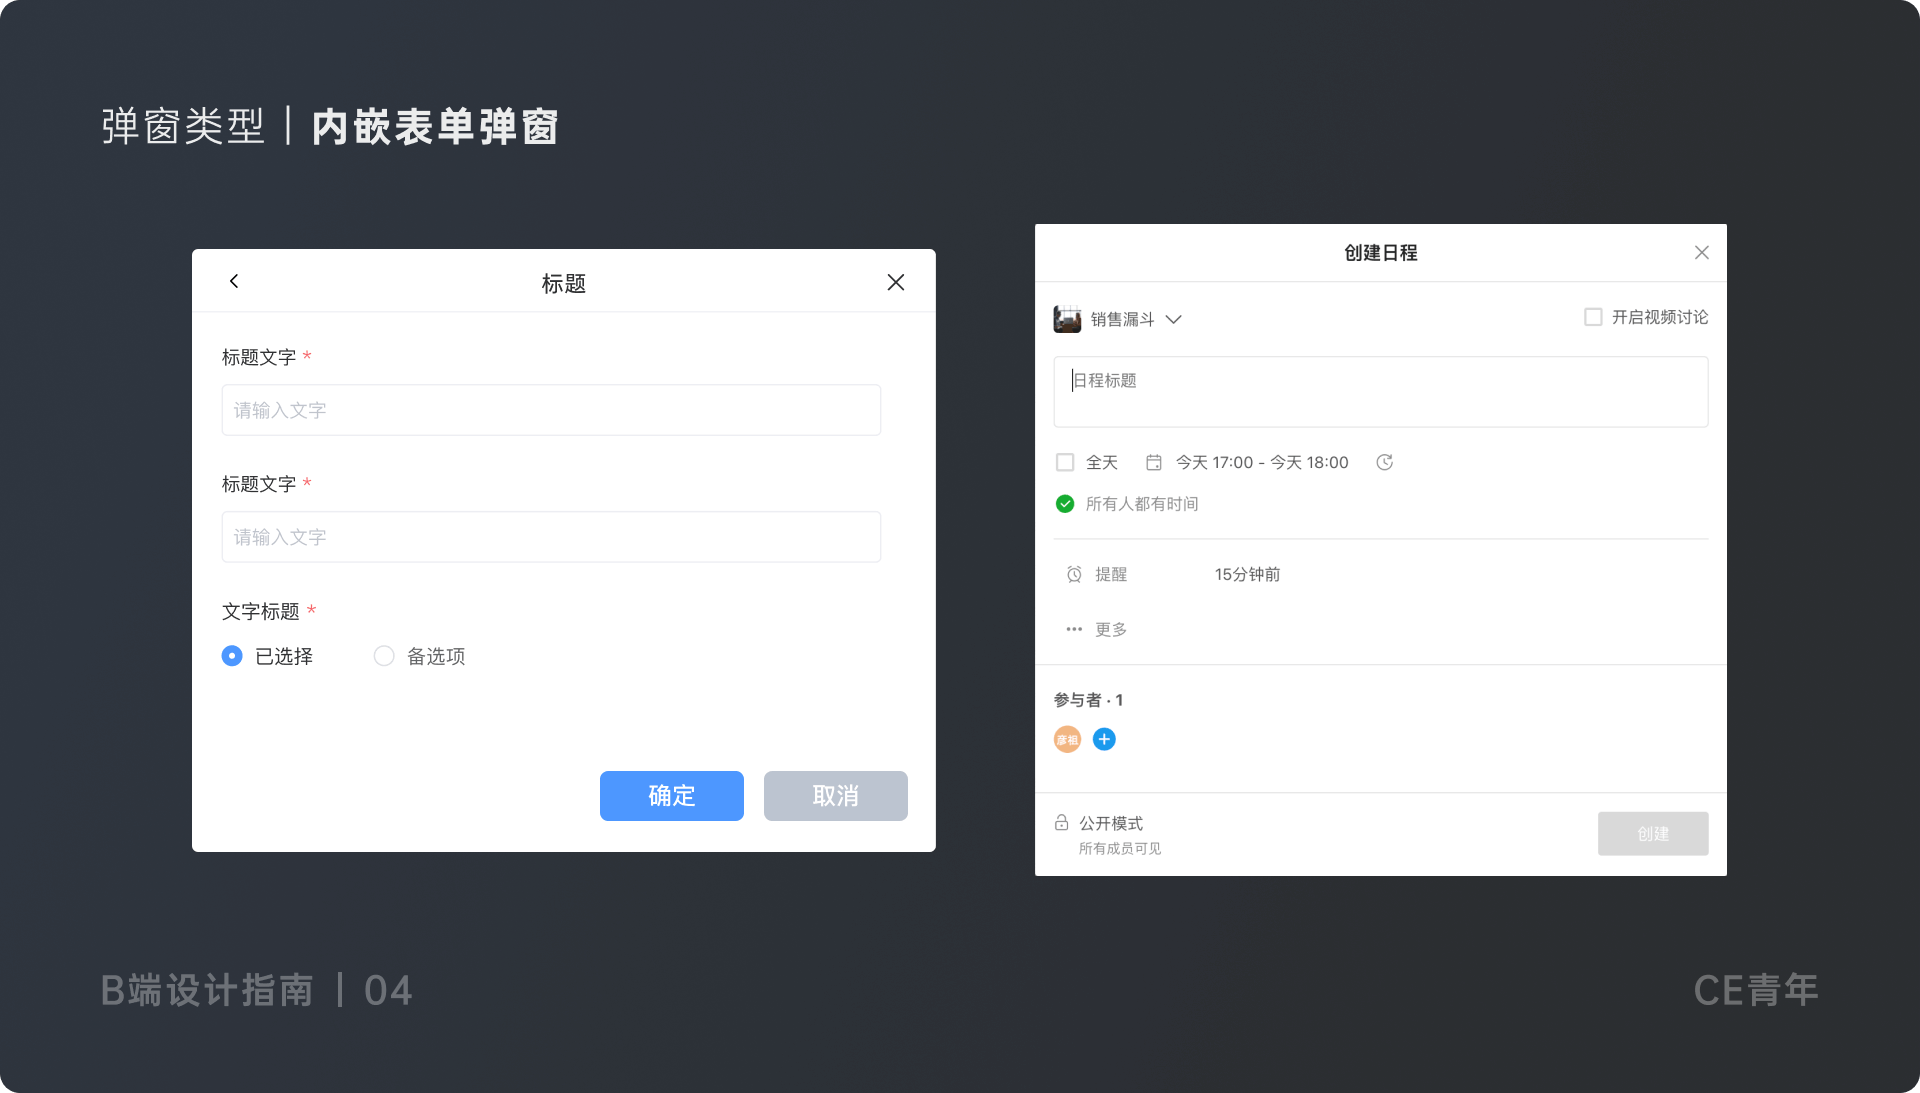The width and height of the screenshot is (1920, 1093).
Task: Select the 备选项 radio option
Action: 384,656
